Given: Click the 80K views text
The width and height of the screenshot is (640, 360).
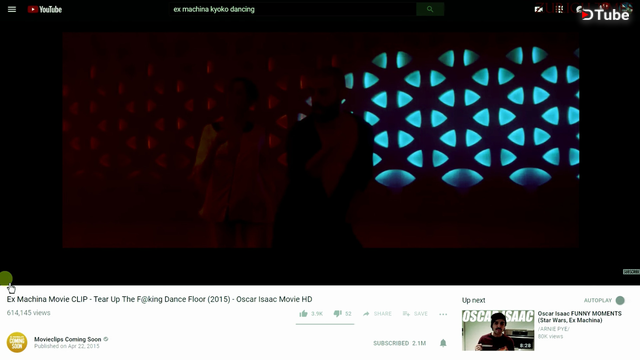Looking at the screenshot, I should [550, 336].
